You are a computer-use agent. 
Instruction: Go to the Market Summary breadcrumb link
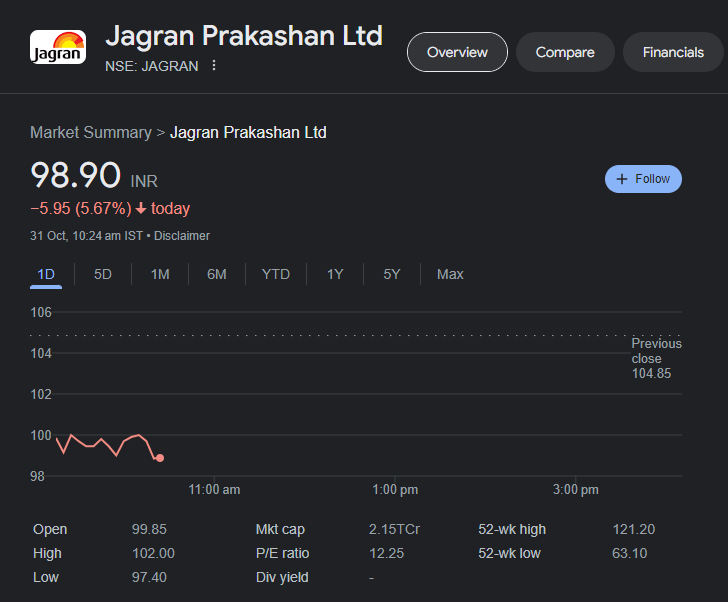click(91, 133)
